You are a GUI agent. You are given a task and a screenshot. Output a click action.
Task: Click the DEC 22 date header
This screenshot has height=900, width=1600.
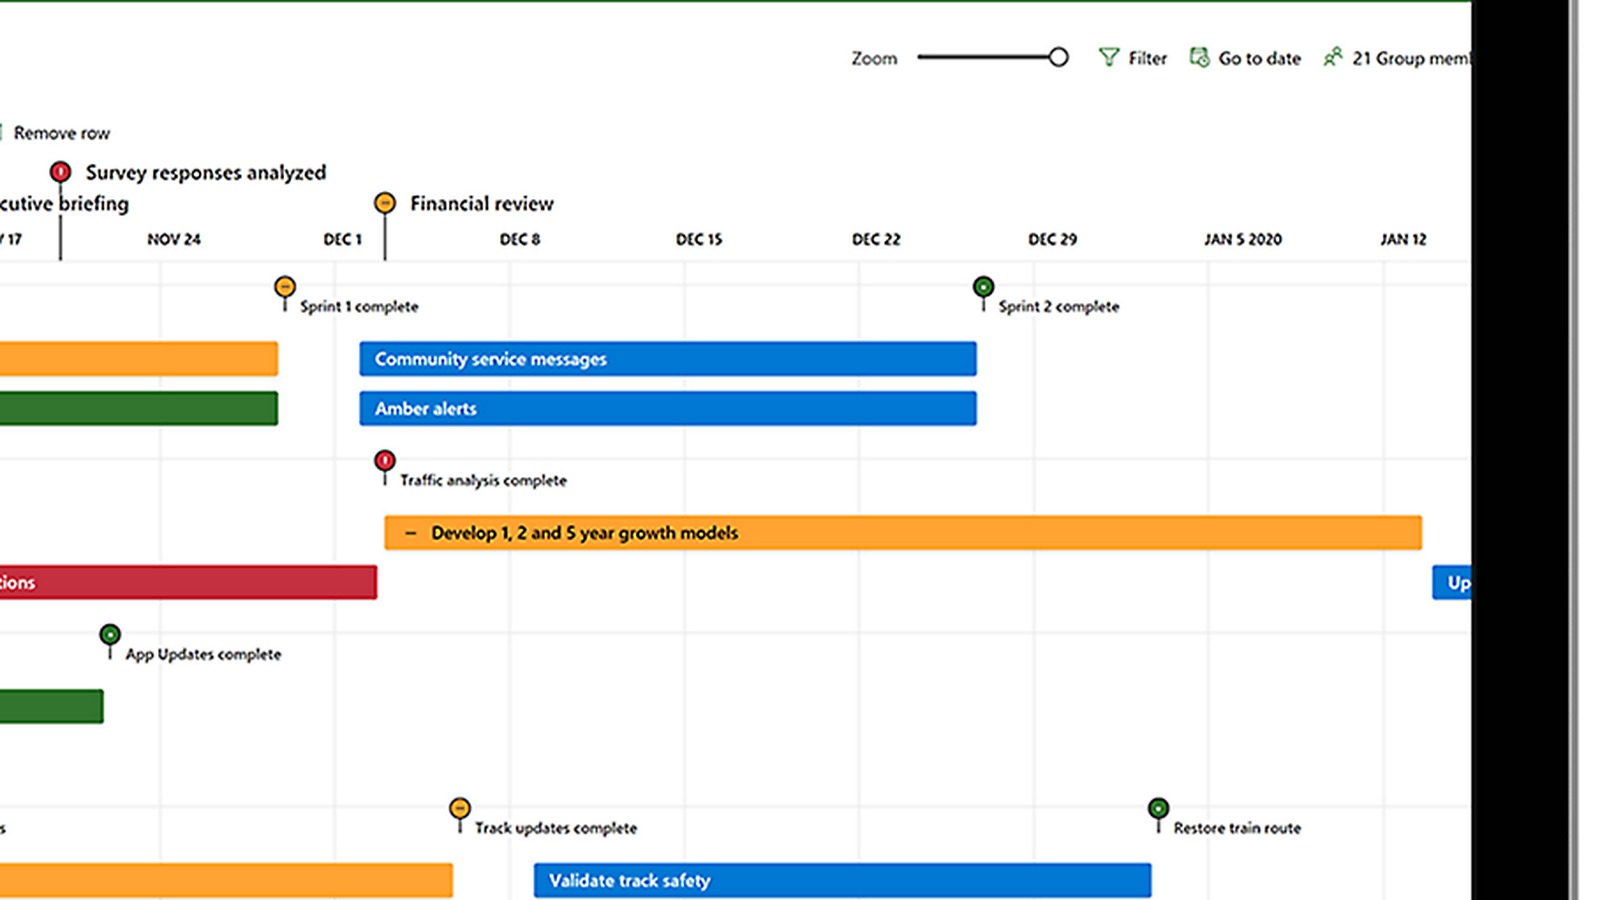[876, 239]
